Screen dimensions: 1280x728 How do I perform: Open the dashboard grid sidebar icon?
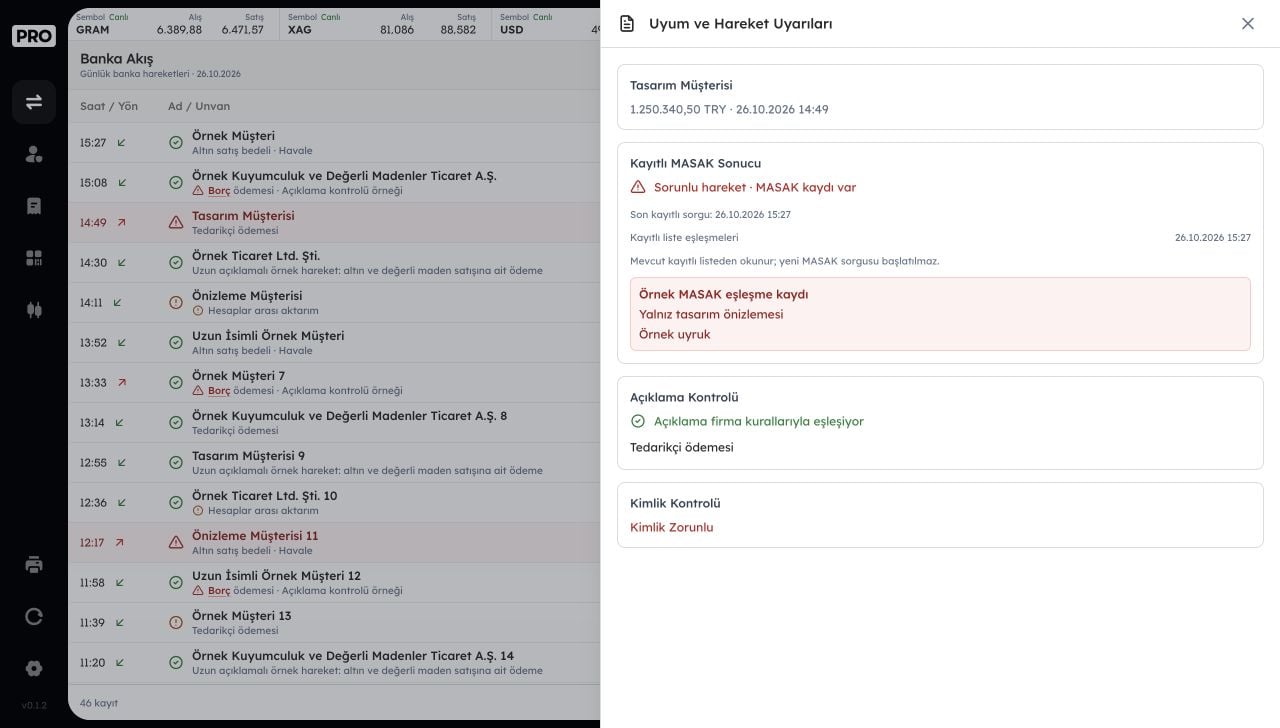[x=34, y=258]
